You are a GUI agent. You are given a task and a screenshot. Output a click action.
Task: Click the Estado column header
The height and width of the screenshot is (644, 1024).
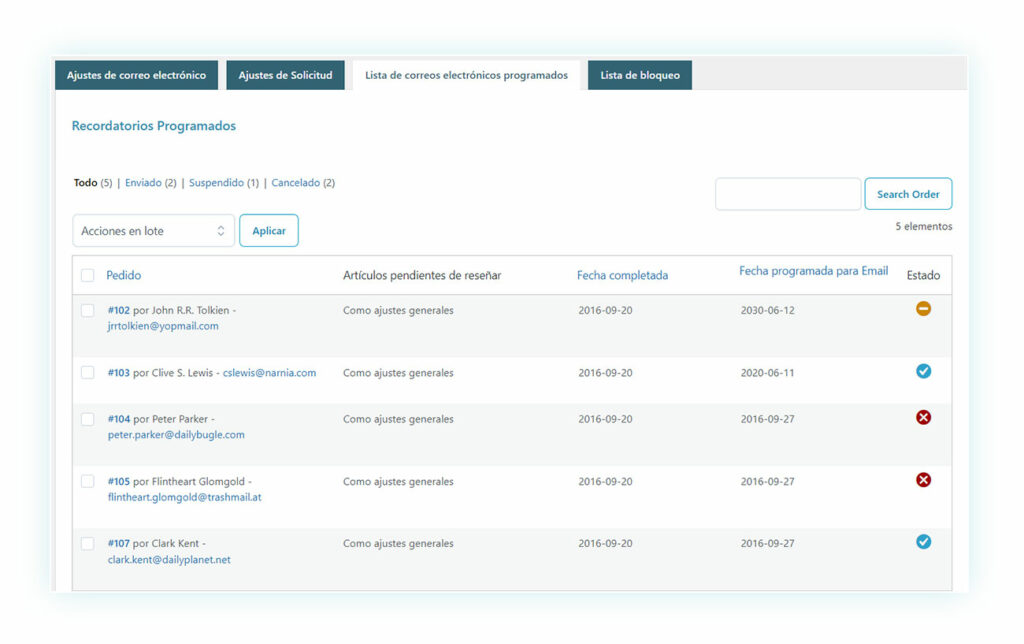tap(923, 275)
